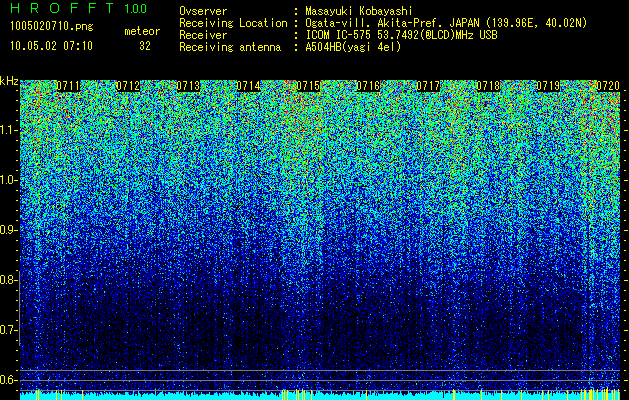This screenshot has height=400, width=629.
Task: Click the HROFFT 1.00 title text
Action: pos(78,8)
